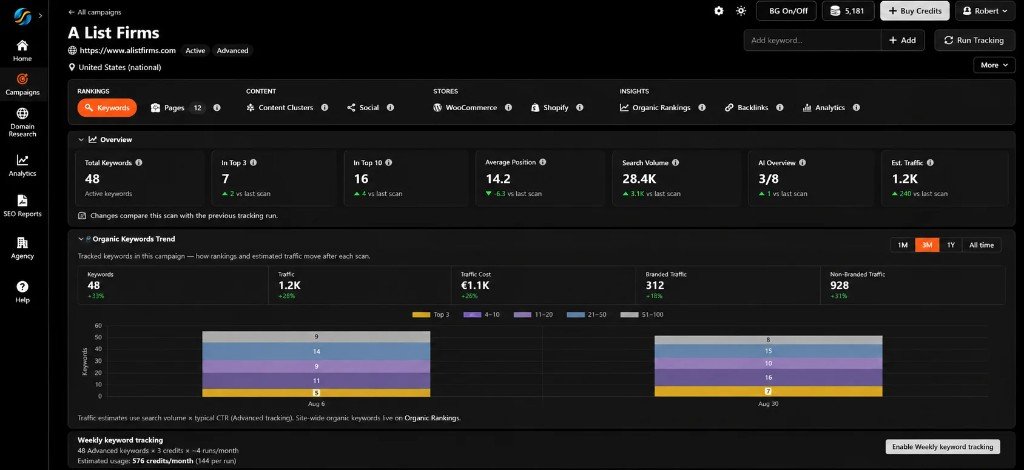Screen dimensions: 1024x470
Task: Click Aug 30 stacked bar in chart
Action: (768, 366)
